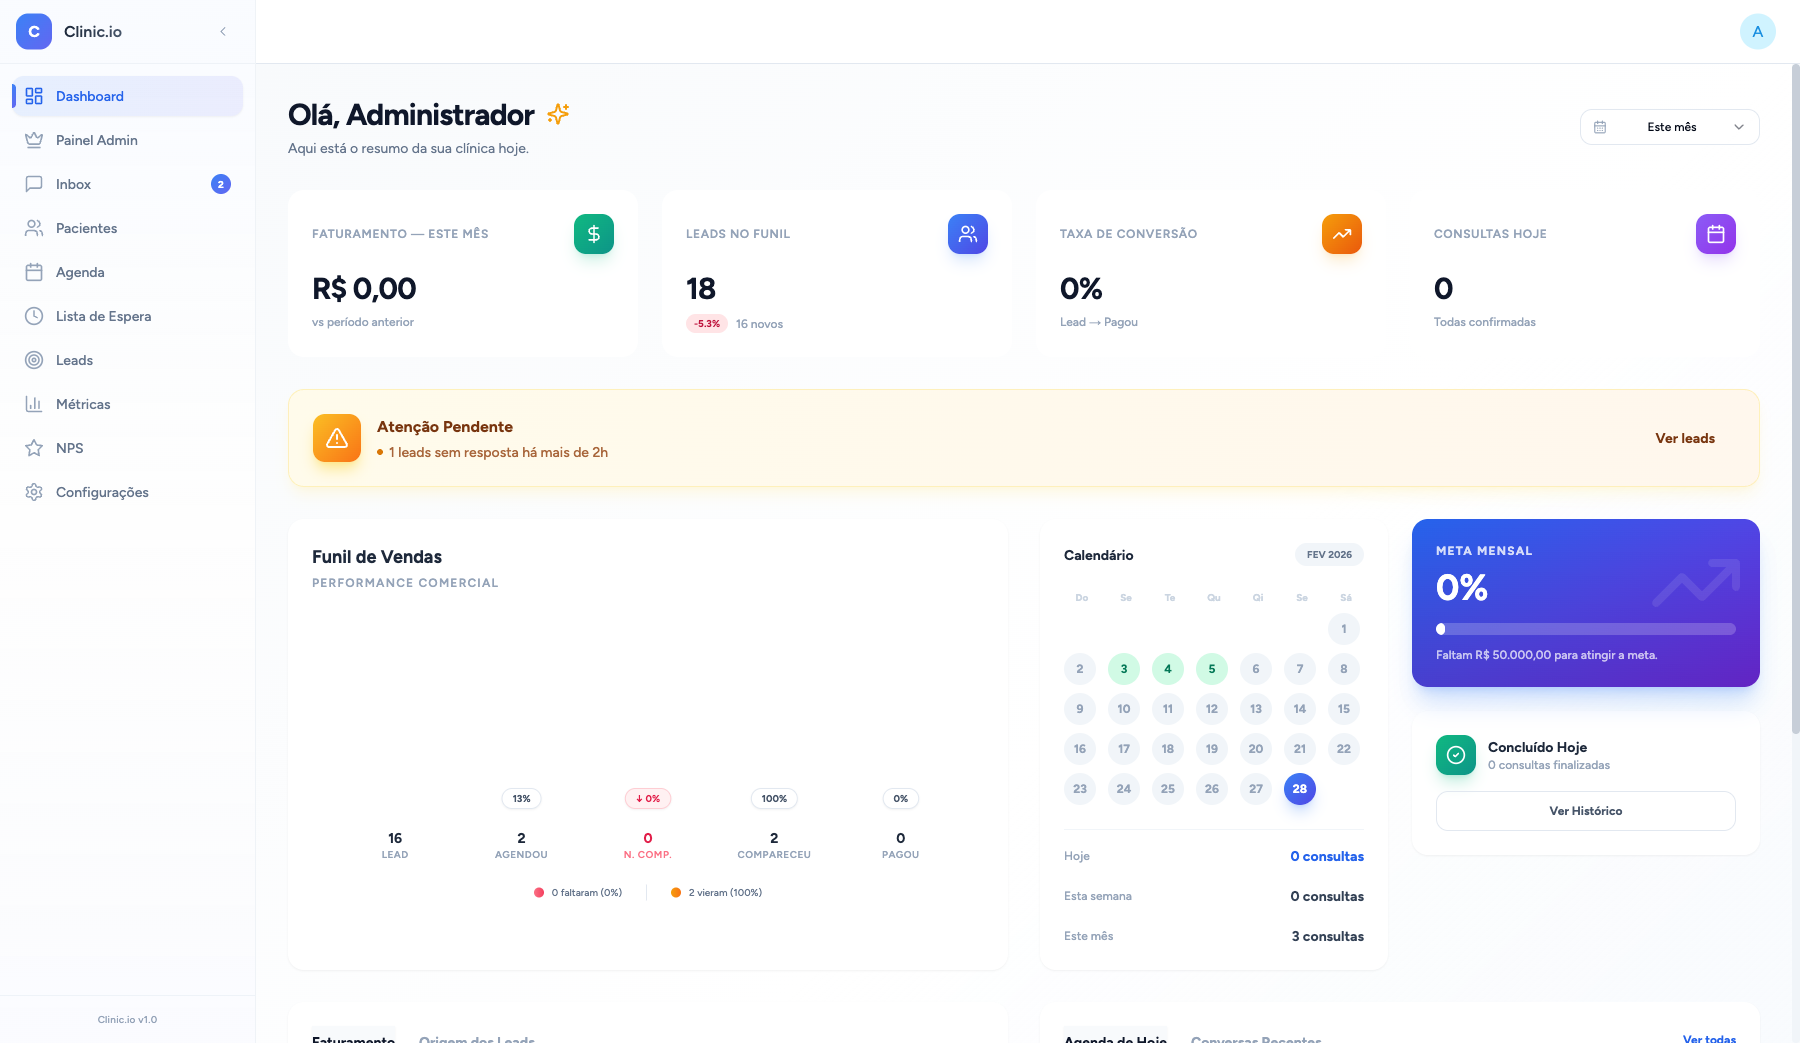
Task: Click the Clinic.io v1.0 version text
Action: tap(127, 1020)
